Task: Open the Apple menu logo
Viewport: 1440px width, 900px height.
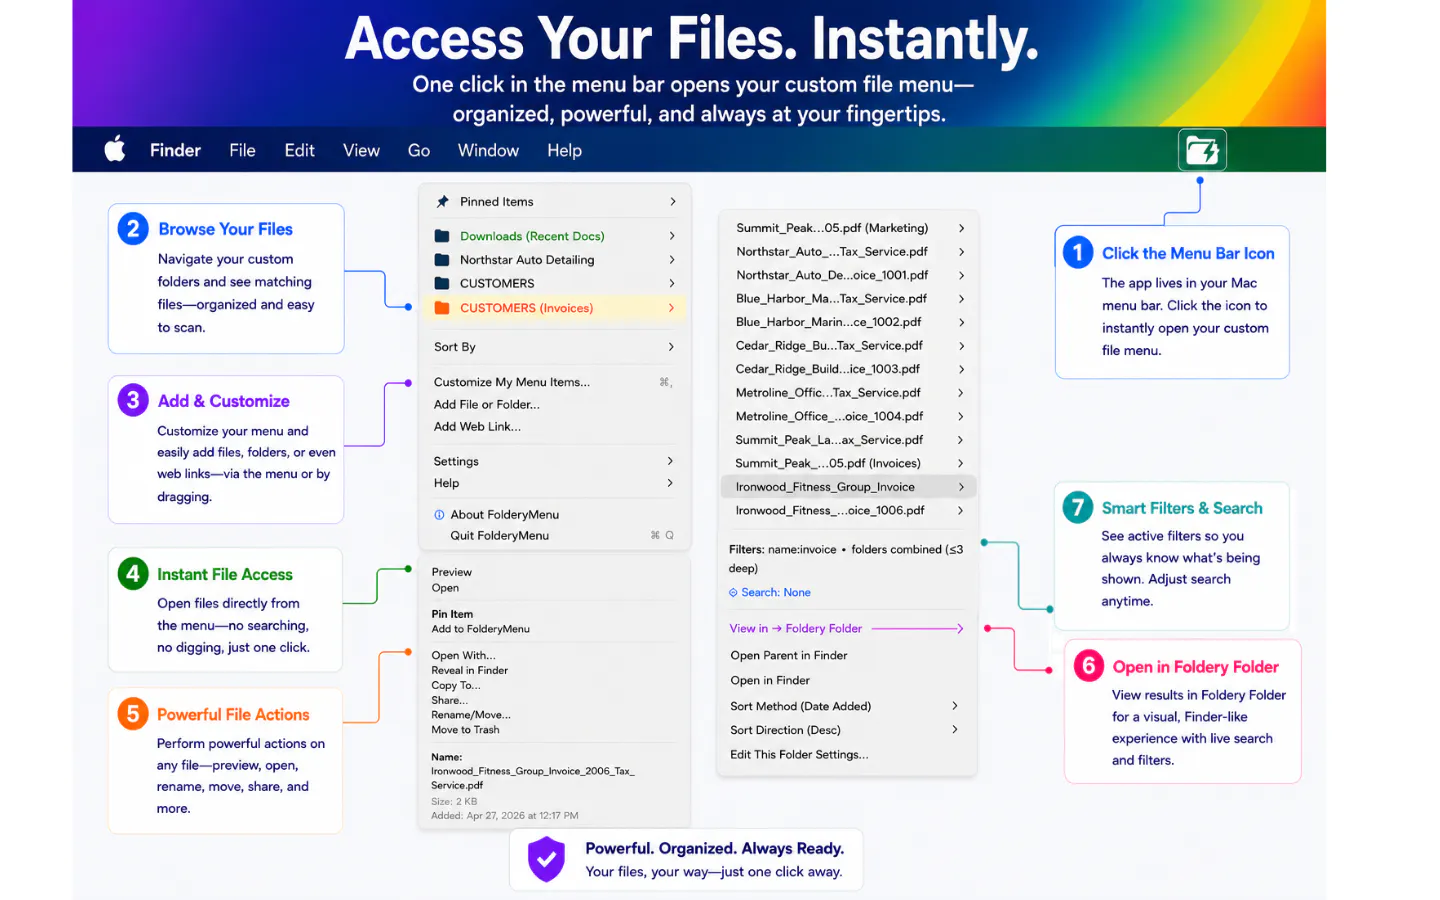Action: 115,150
